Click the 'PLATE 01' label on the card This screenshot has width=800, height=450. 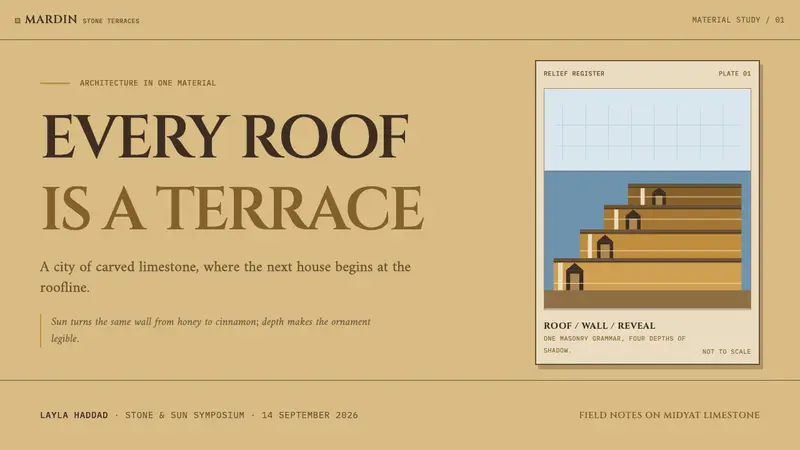coord(734,73)
